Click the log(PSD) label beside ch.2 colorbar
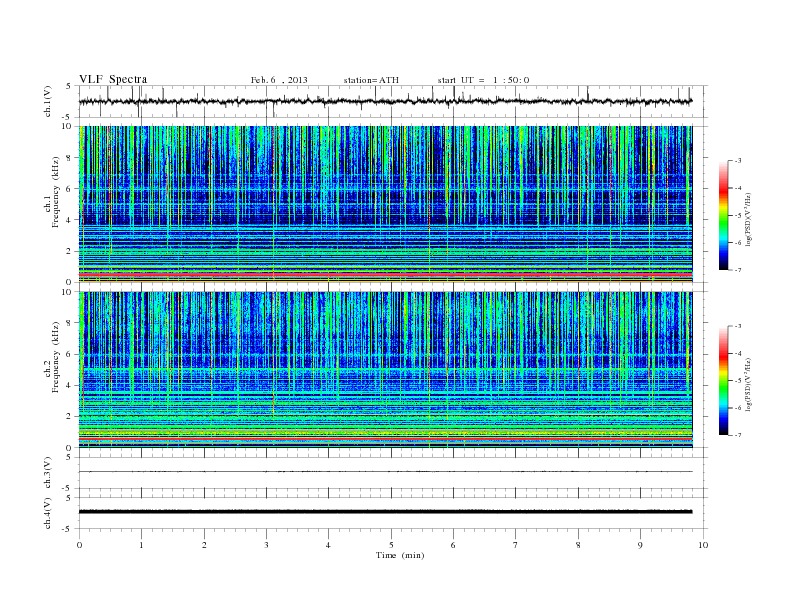Viewport: 792px width, 612px height. pos(748,384)
